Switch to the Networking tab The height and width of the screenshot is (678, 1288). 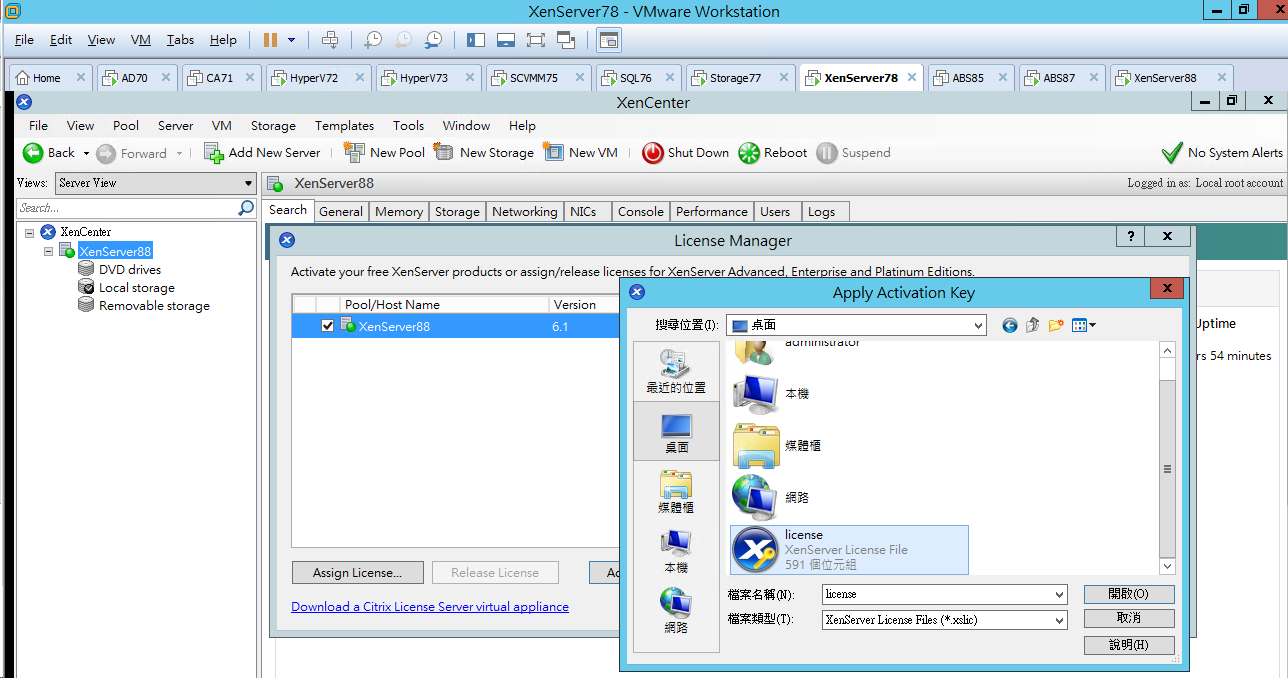pos(525,212)
